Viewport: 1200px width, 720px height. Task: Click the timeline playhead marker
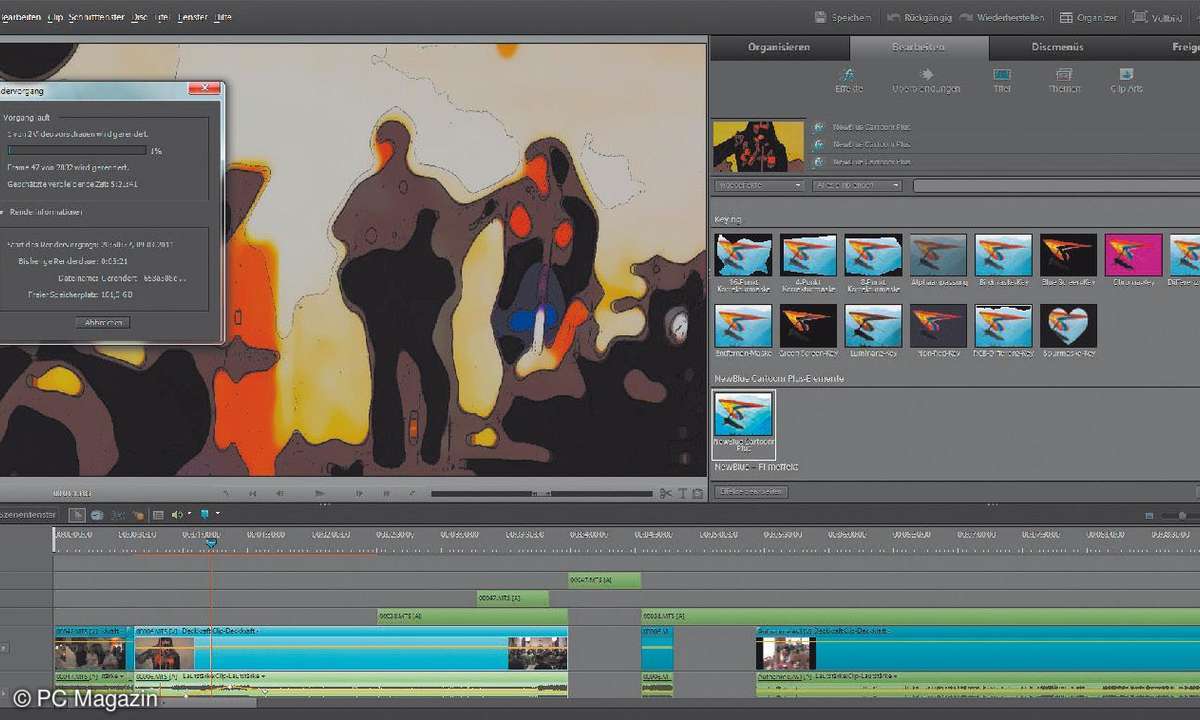211,543
